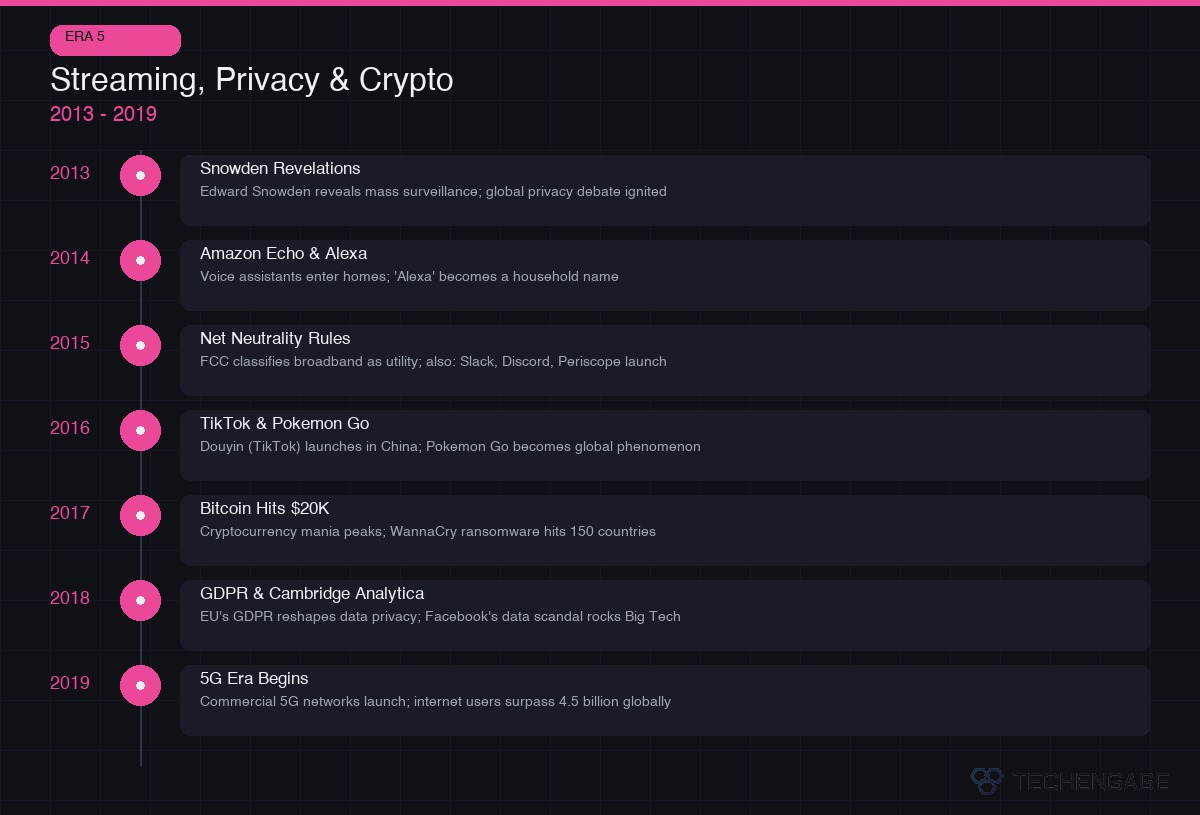Screen dimensions: 1200x815
Task: Open the Net Neutrality Rules card
Action: click(665, 360)
